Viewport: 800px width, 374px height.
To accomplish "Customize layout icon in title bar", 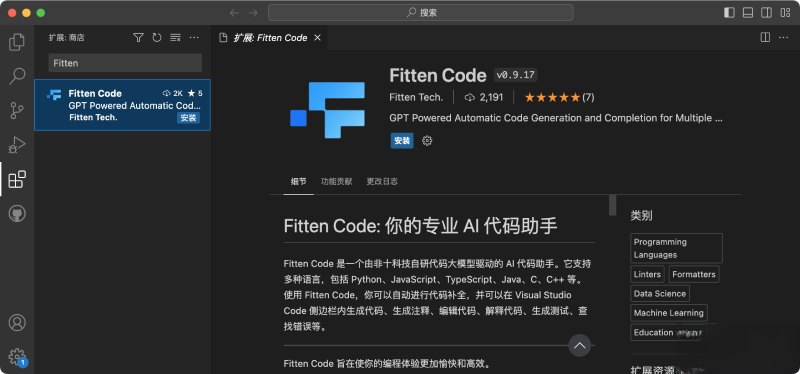I will [x=785, y=13].
